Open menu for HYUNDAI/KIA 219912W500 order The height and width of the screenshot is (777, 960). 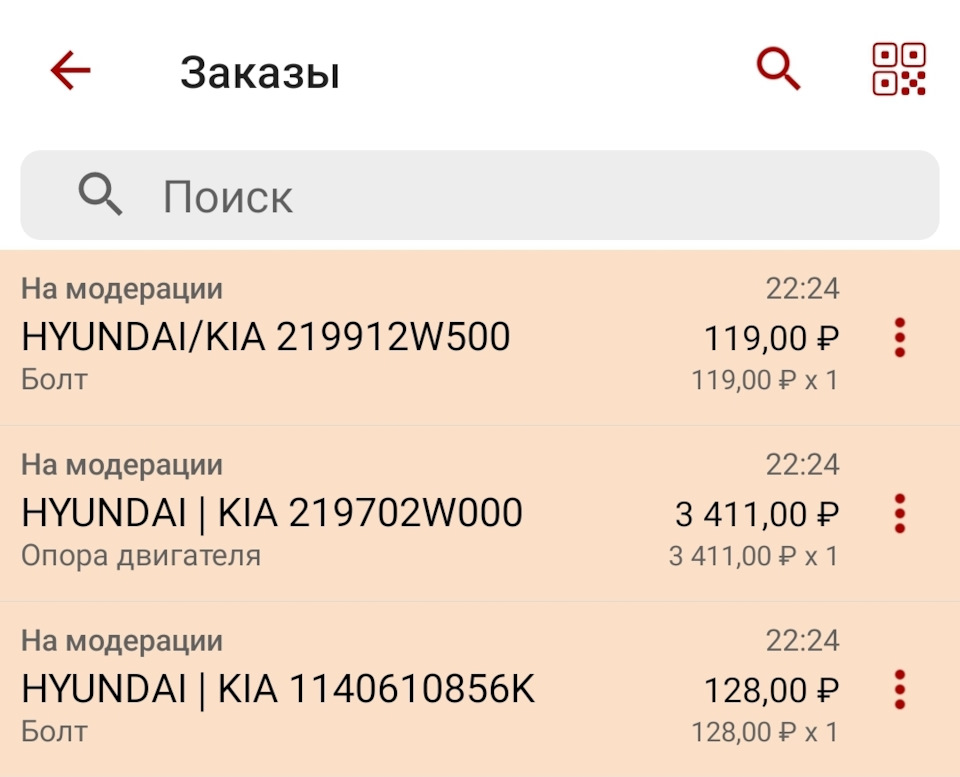(x=898, y=338)
